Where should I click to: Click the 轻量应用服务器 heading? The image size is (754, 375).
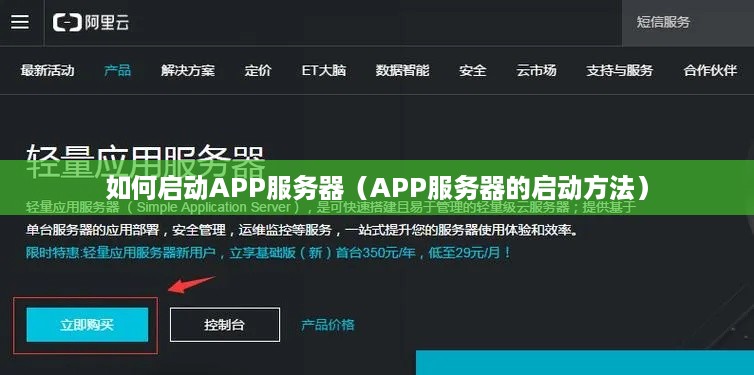145,161
